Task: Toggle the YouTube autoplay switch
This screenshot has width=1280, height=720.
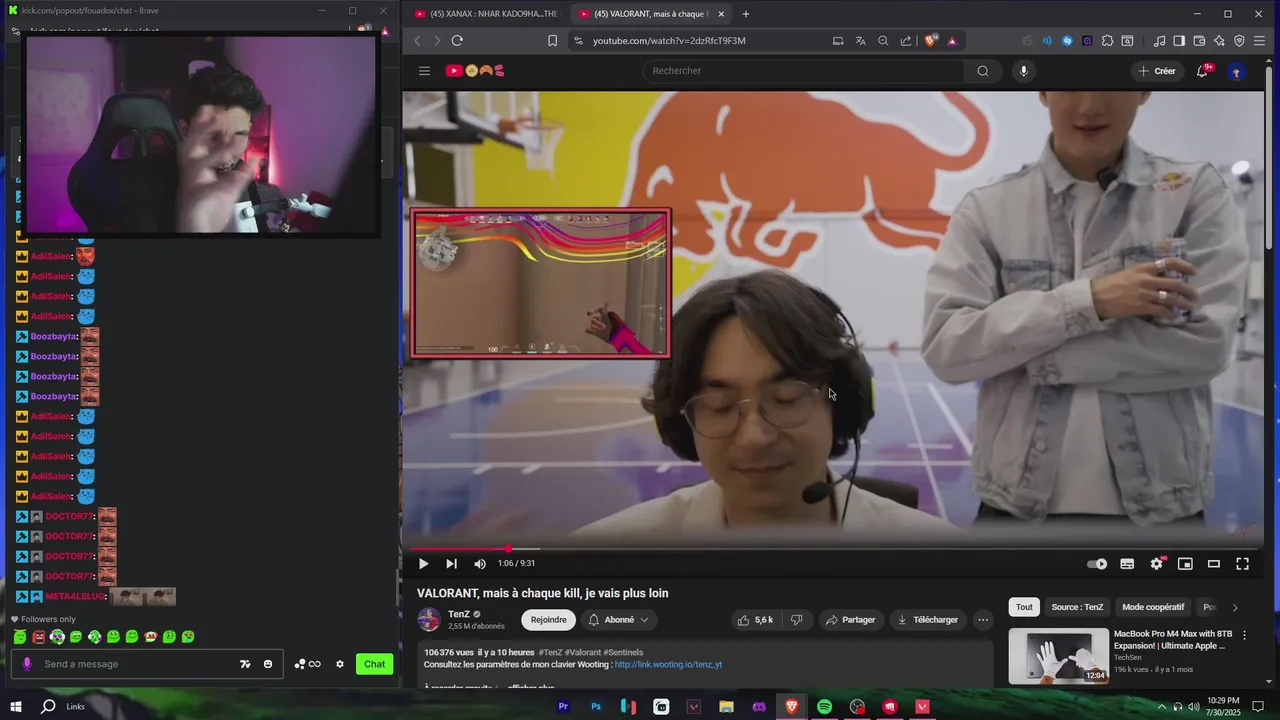Action: click(x=1097, y=564)
